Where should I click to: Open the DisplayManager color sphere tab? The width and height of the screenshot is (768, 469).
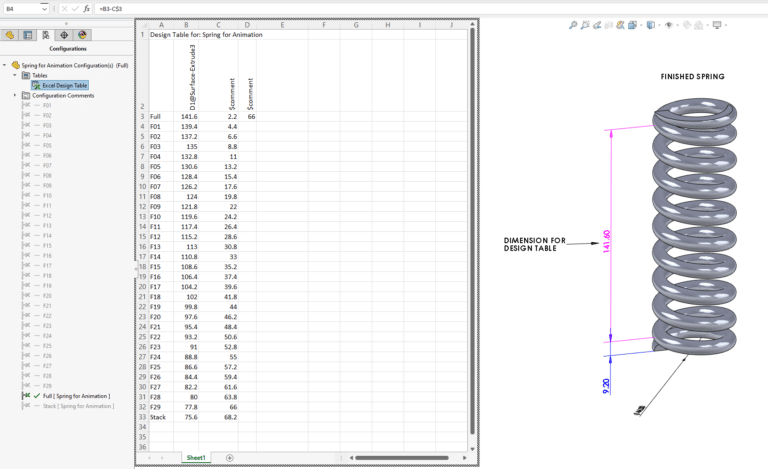(82, 34)
